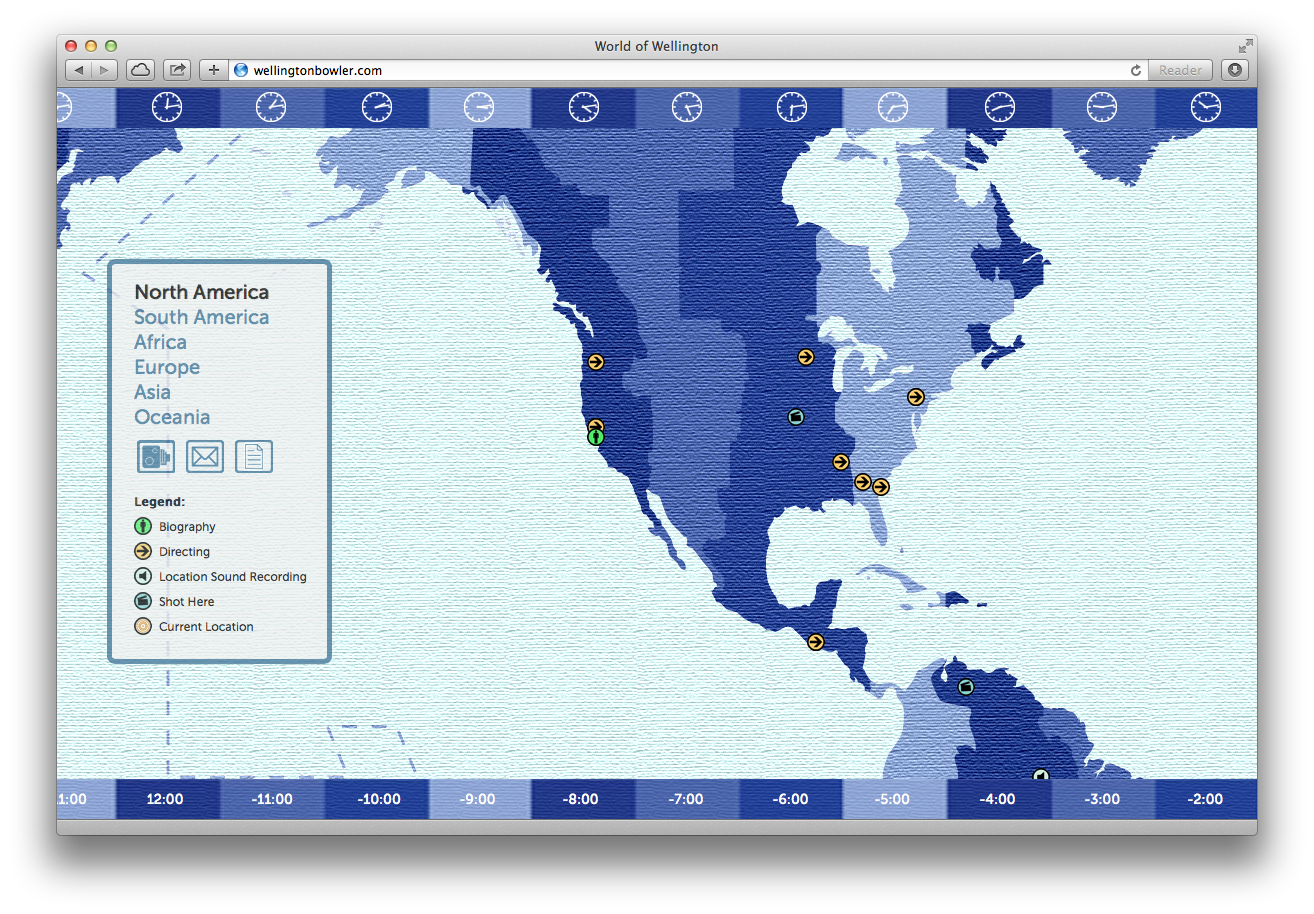Select the -3:00 time zone label
The image size is (1314, 914).
click(x=1102, y=799)
